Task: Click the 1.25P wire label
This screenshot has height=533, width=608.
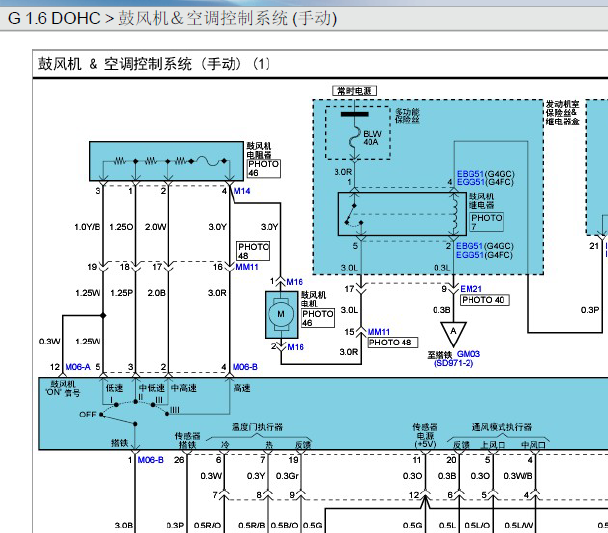Action: (121, 293)
